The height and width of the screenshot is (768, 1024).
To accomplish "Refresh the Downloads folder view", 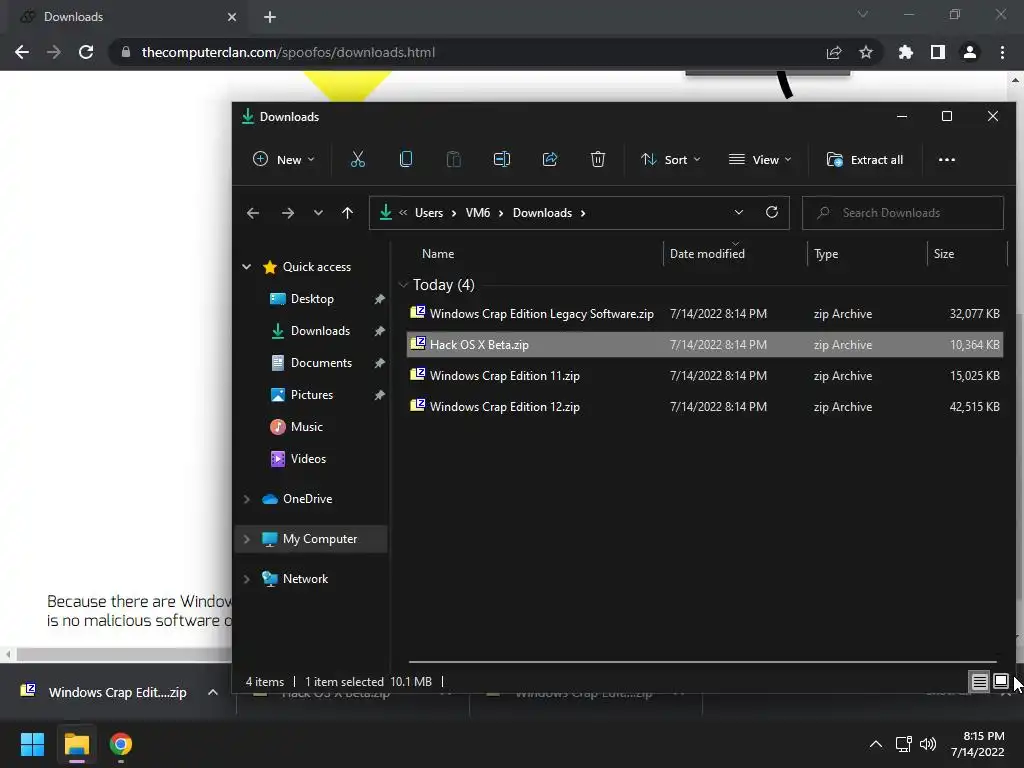I will point(772,212).
